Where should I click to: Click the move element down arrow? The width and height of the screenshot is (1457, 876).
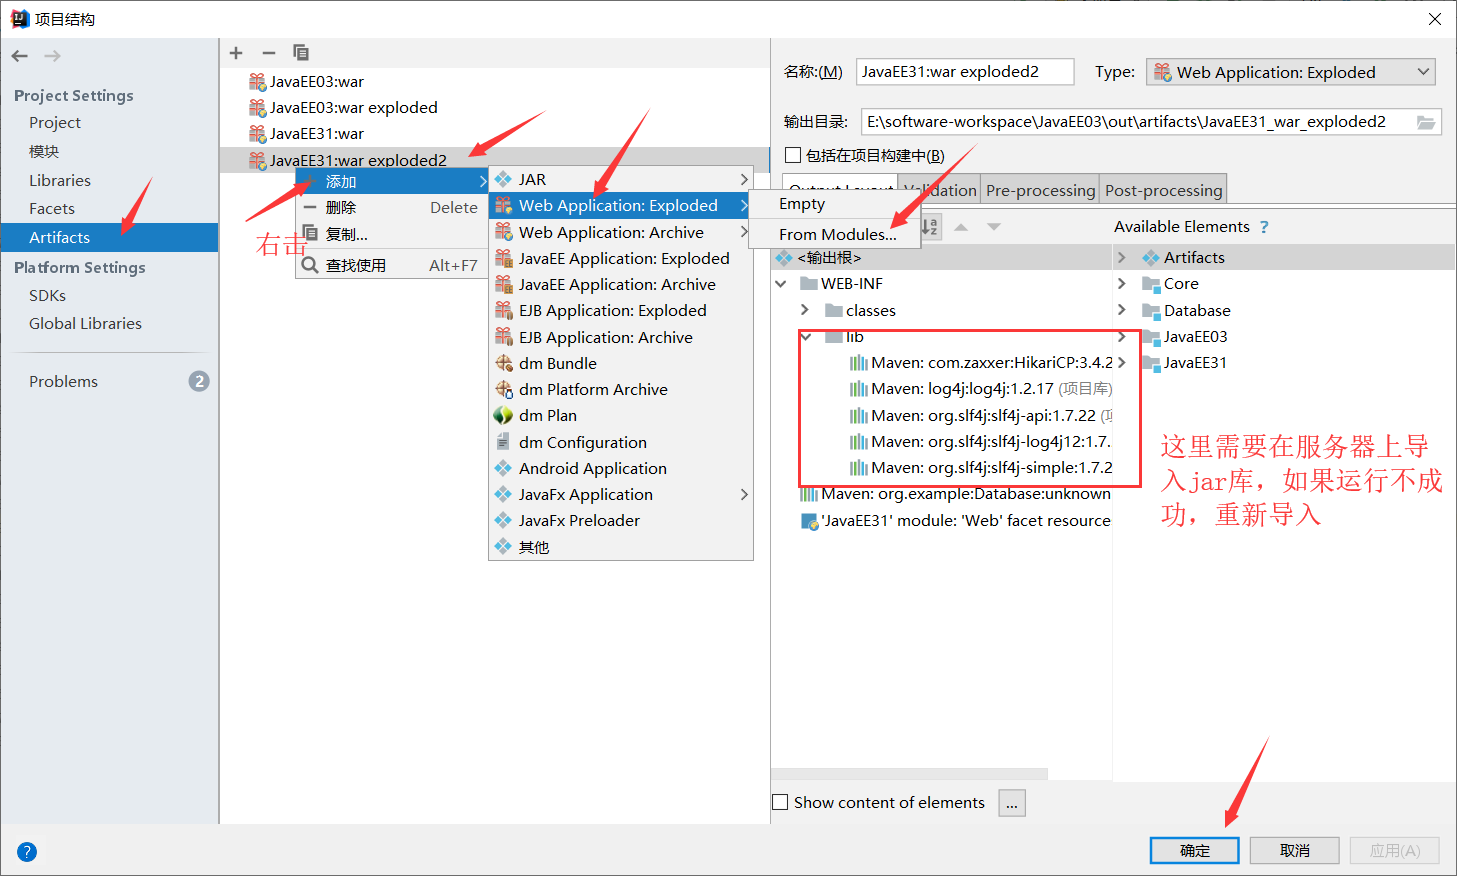pos(994,227)
